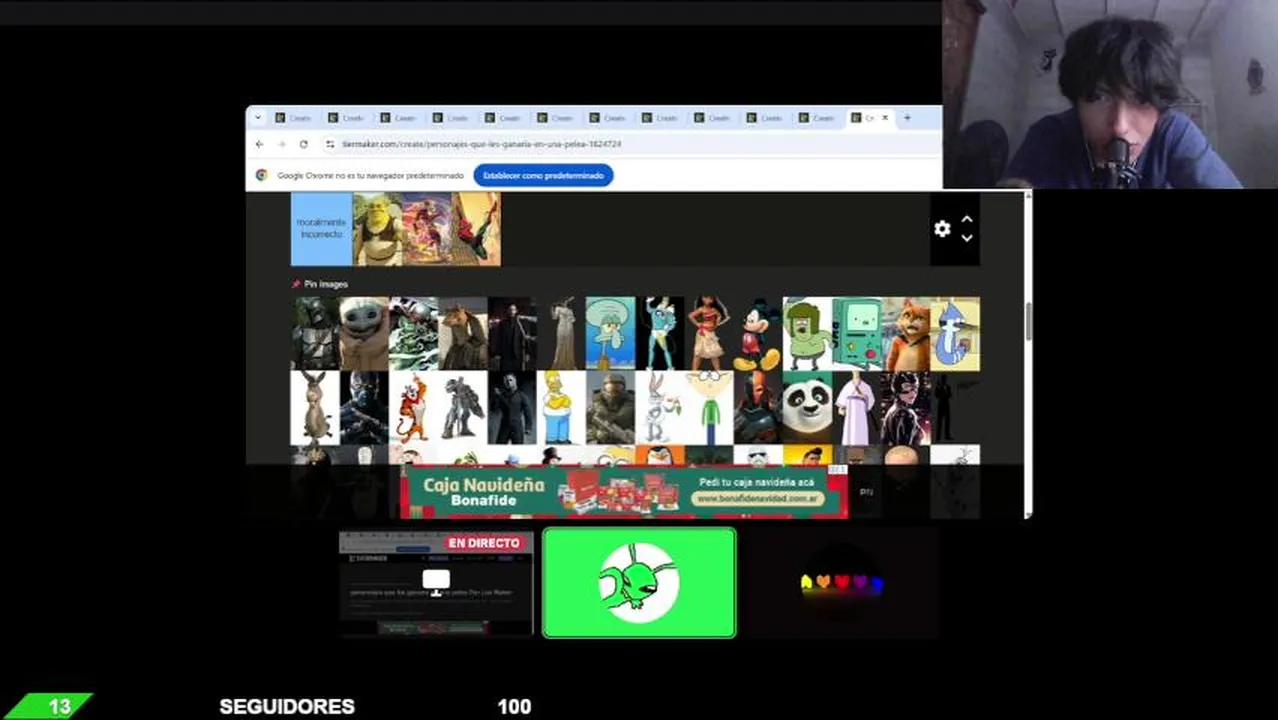This screenshot has width=1278, height=720.
Task: Pick the Squidward image
Action: tap(610, 334)
